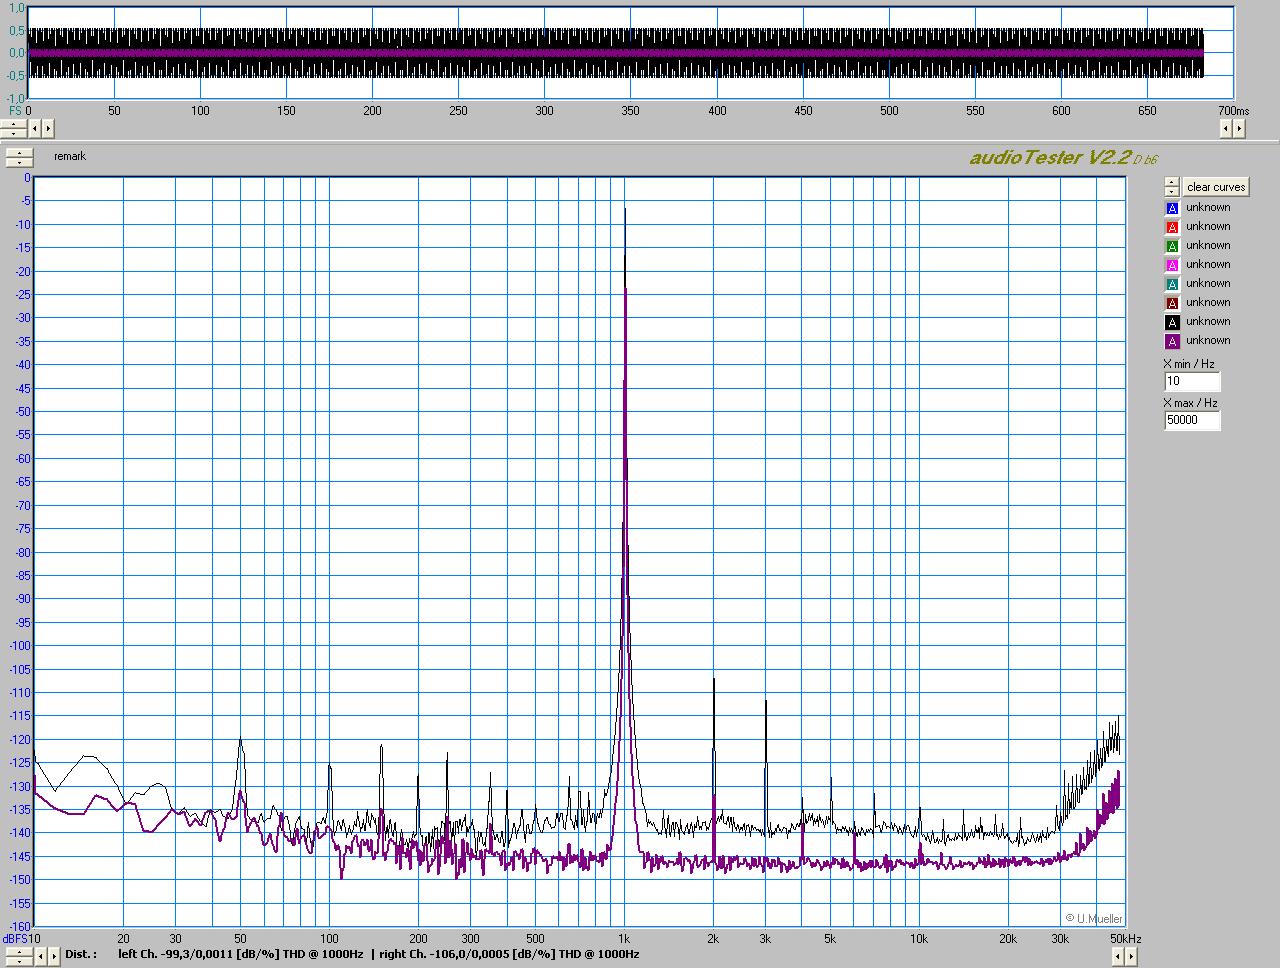
Task: Click the X min / Hz input field
Action: pyautogui.click(x=1192, y=381)
